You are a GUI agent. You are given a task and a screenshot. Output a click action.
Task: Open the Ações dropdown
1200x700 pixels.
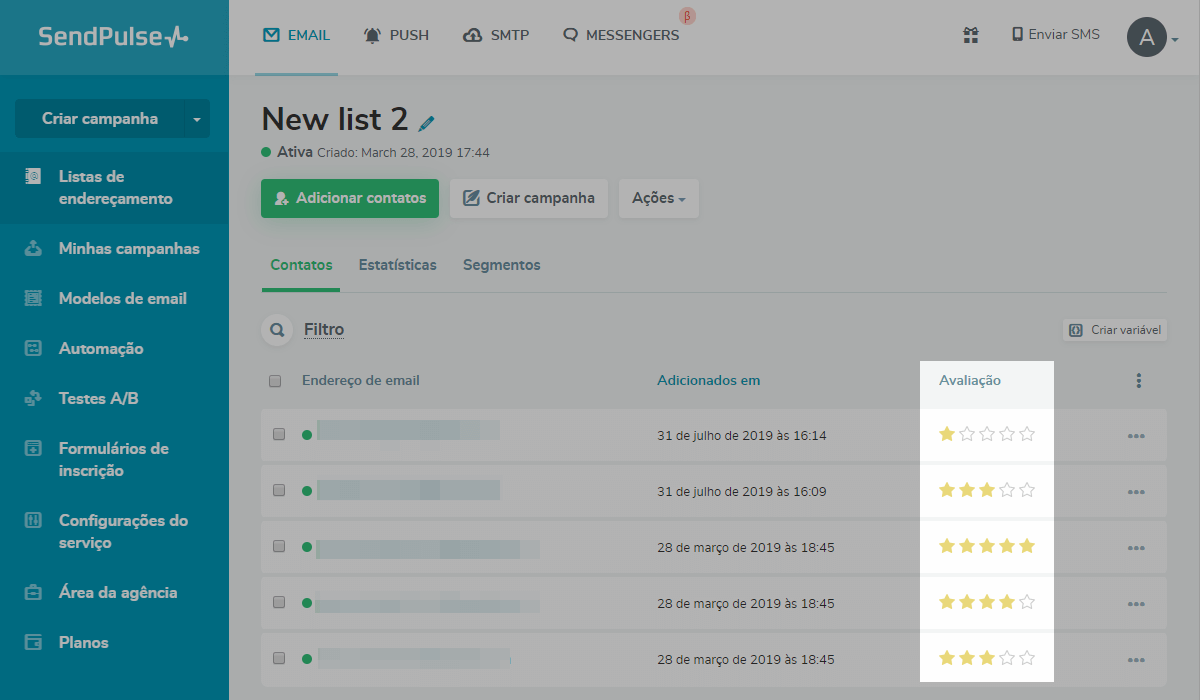click(659, 198)
